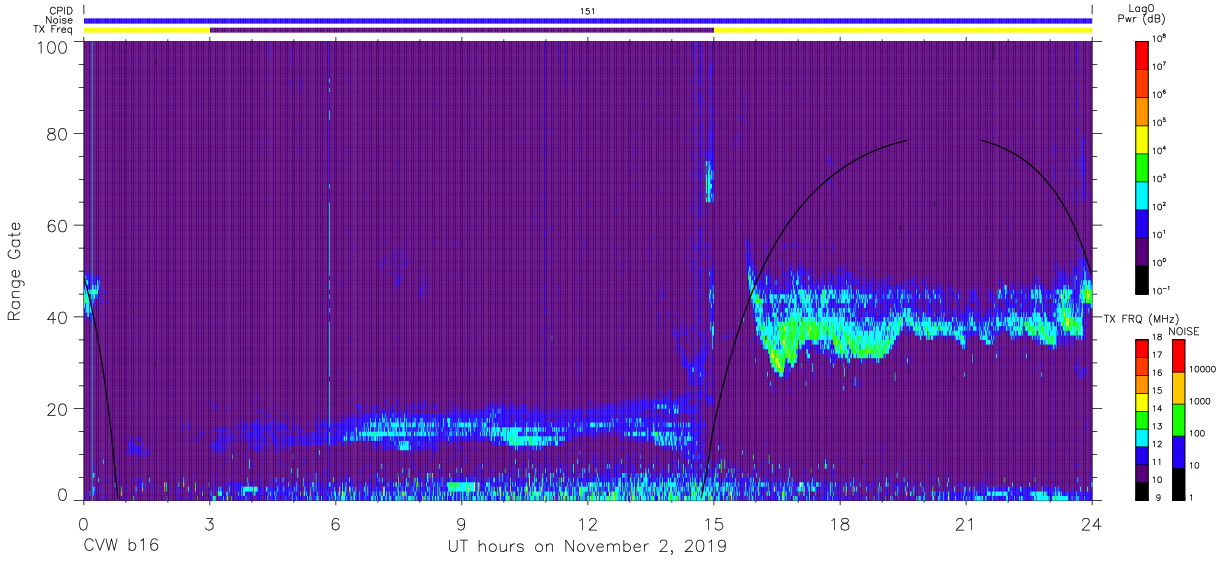
Task: Click the Range Gate y-axis title
Action: (x=15, y=272)
